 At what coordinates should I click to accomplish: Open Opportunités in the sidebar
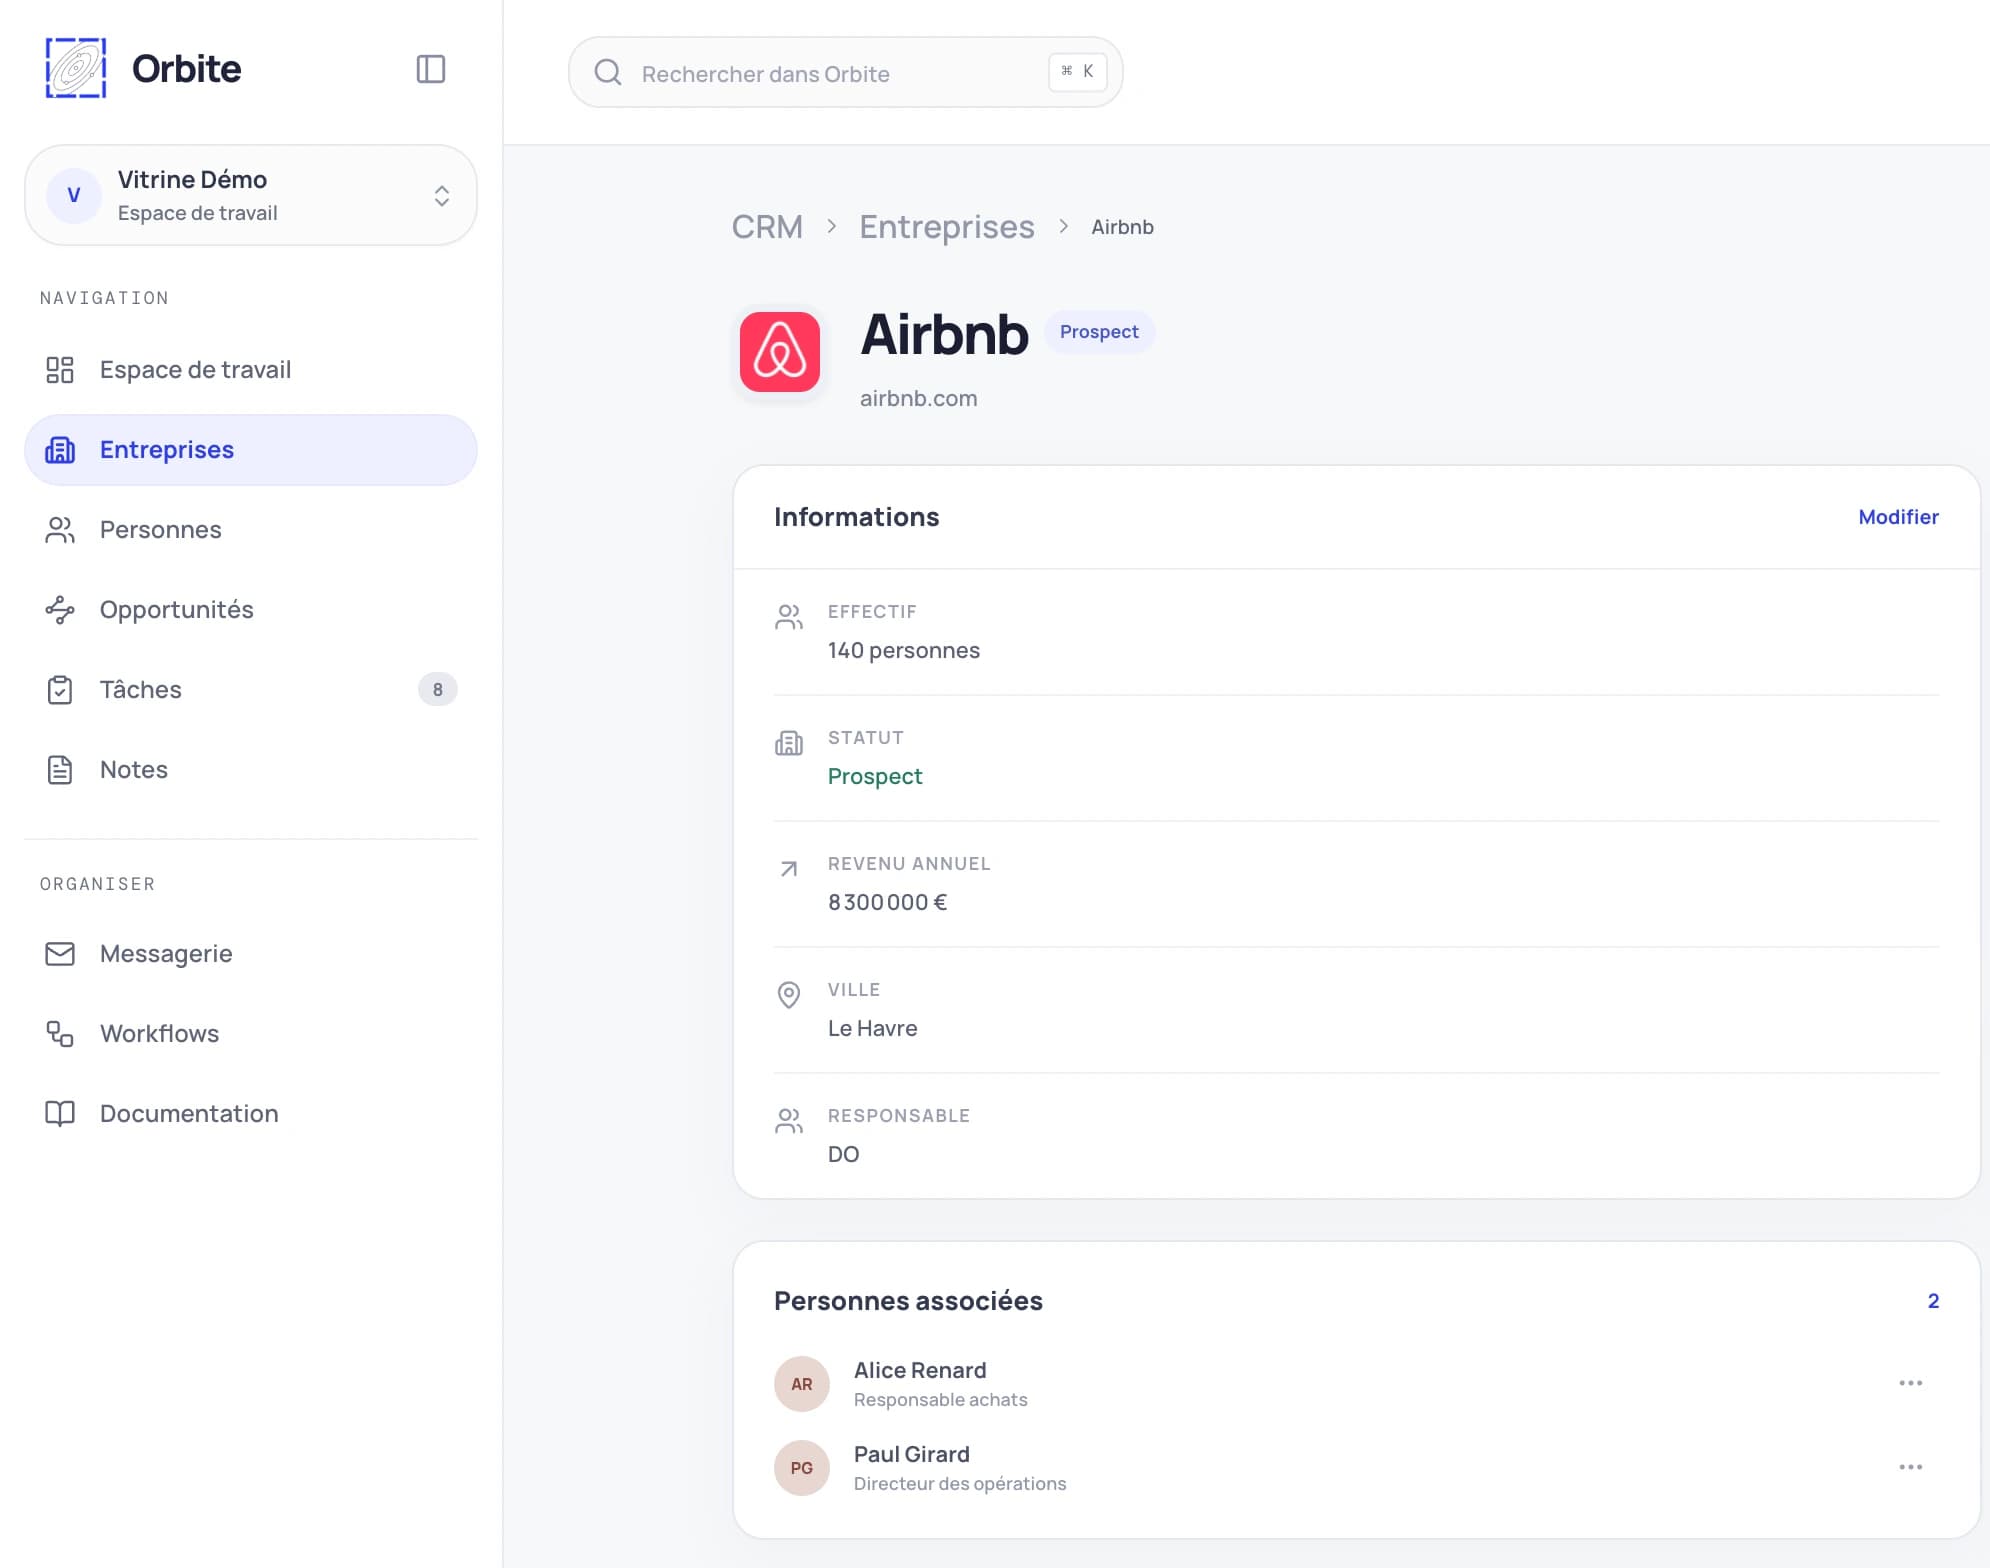(x=251, y=610)
